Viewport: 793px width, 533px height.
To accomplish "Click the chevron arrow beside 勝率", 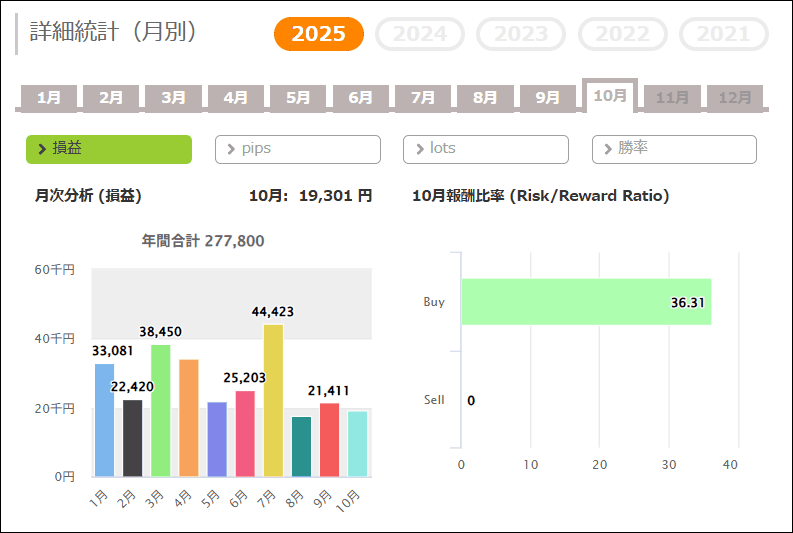I will (608, 149).
